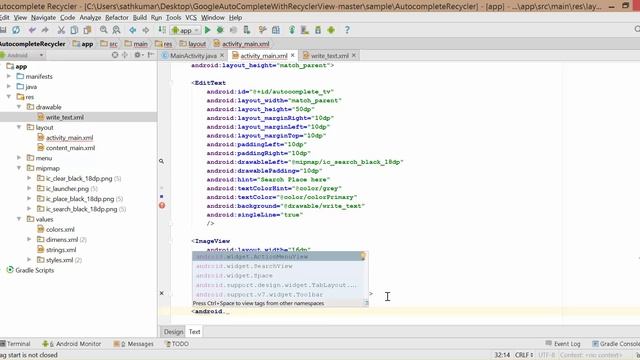640x360 pixels.
Task: Click the Synchronize refresh icon
Action: tap(16, 30)
